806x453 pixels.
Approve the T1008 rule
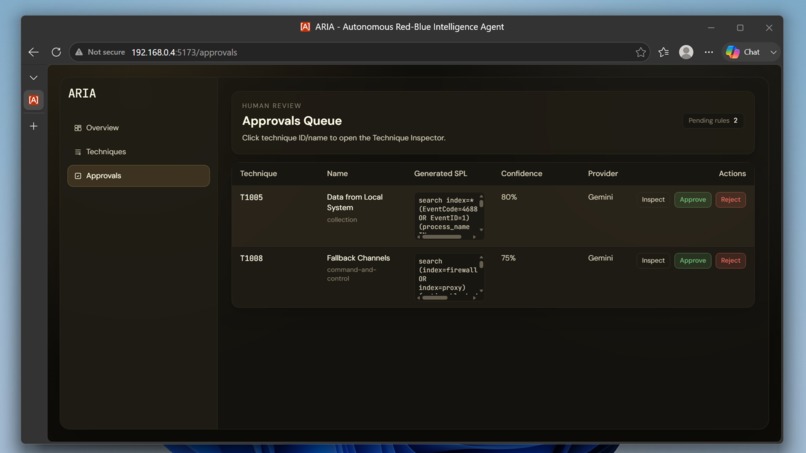coord(692,261)
